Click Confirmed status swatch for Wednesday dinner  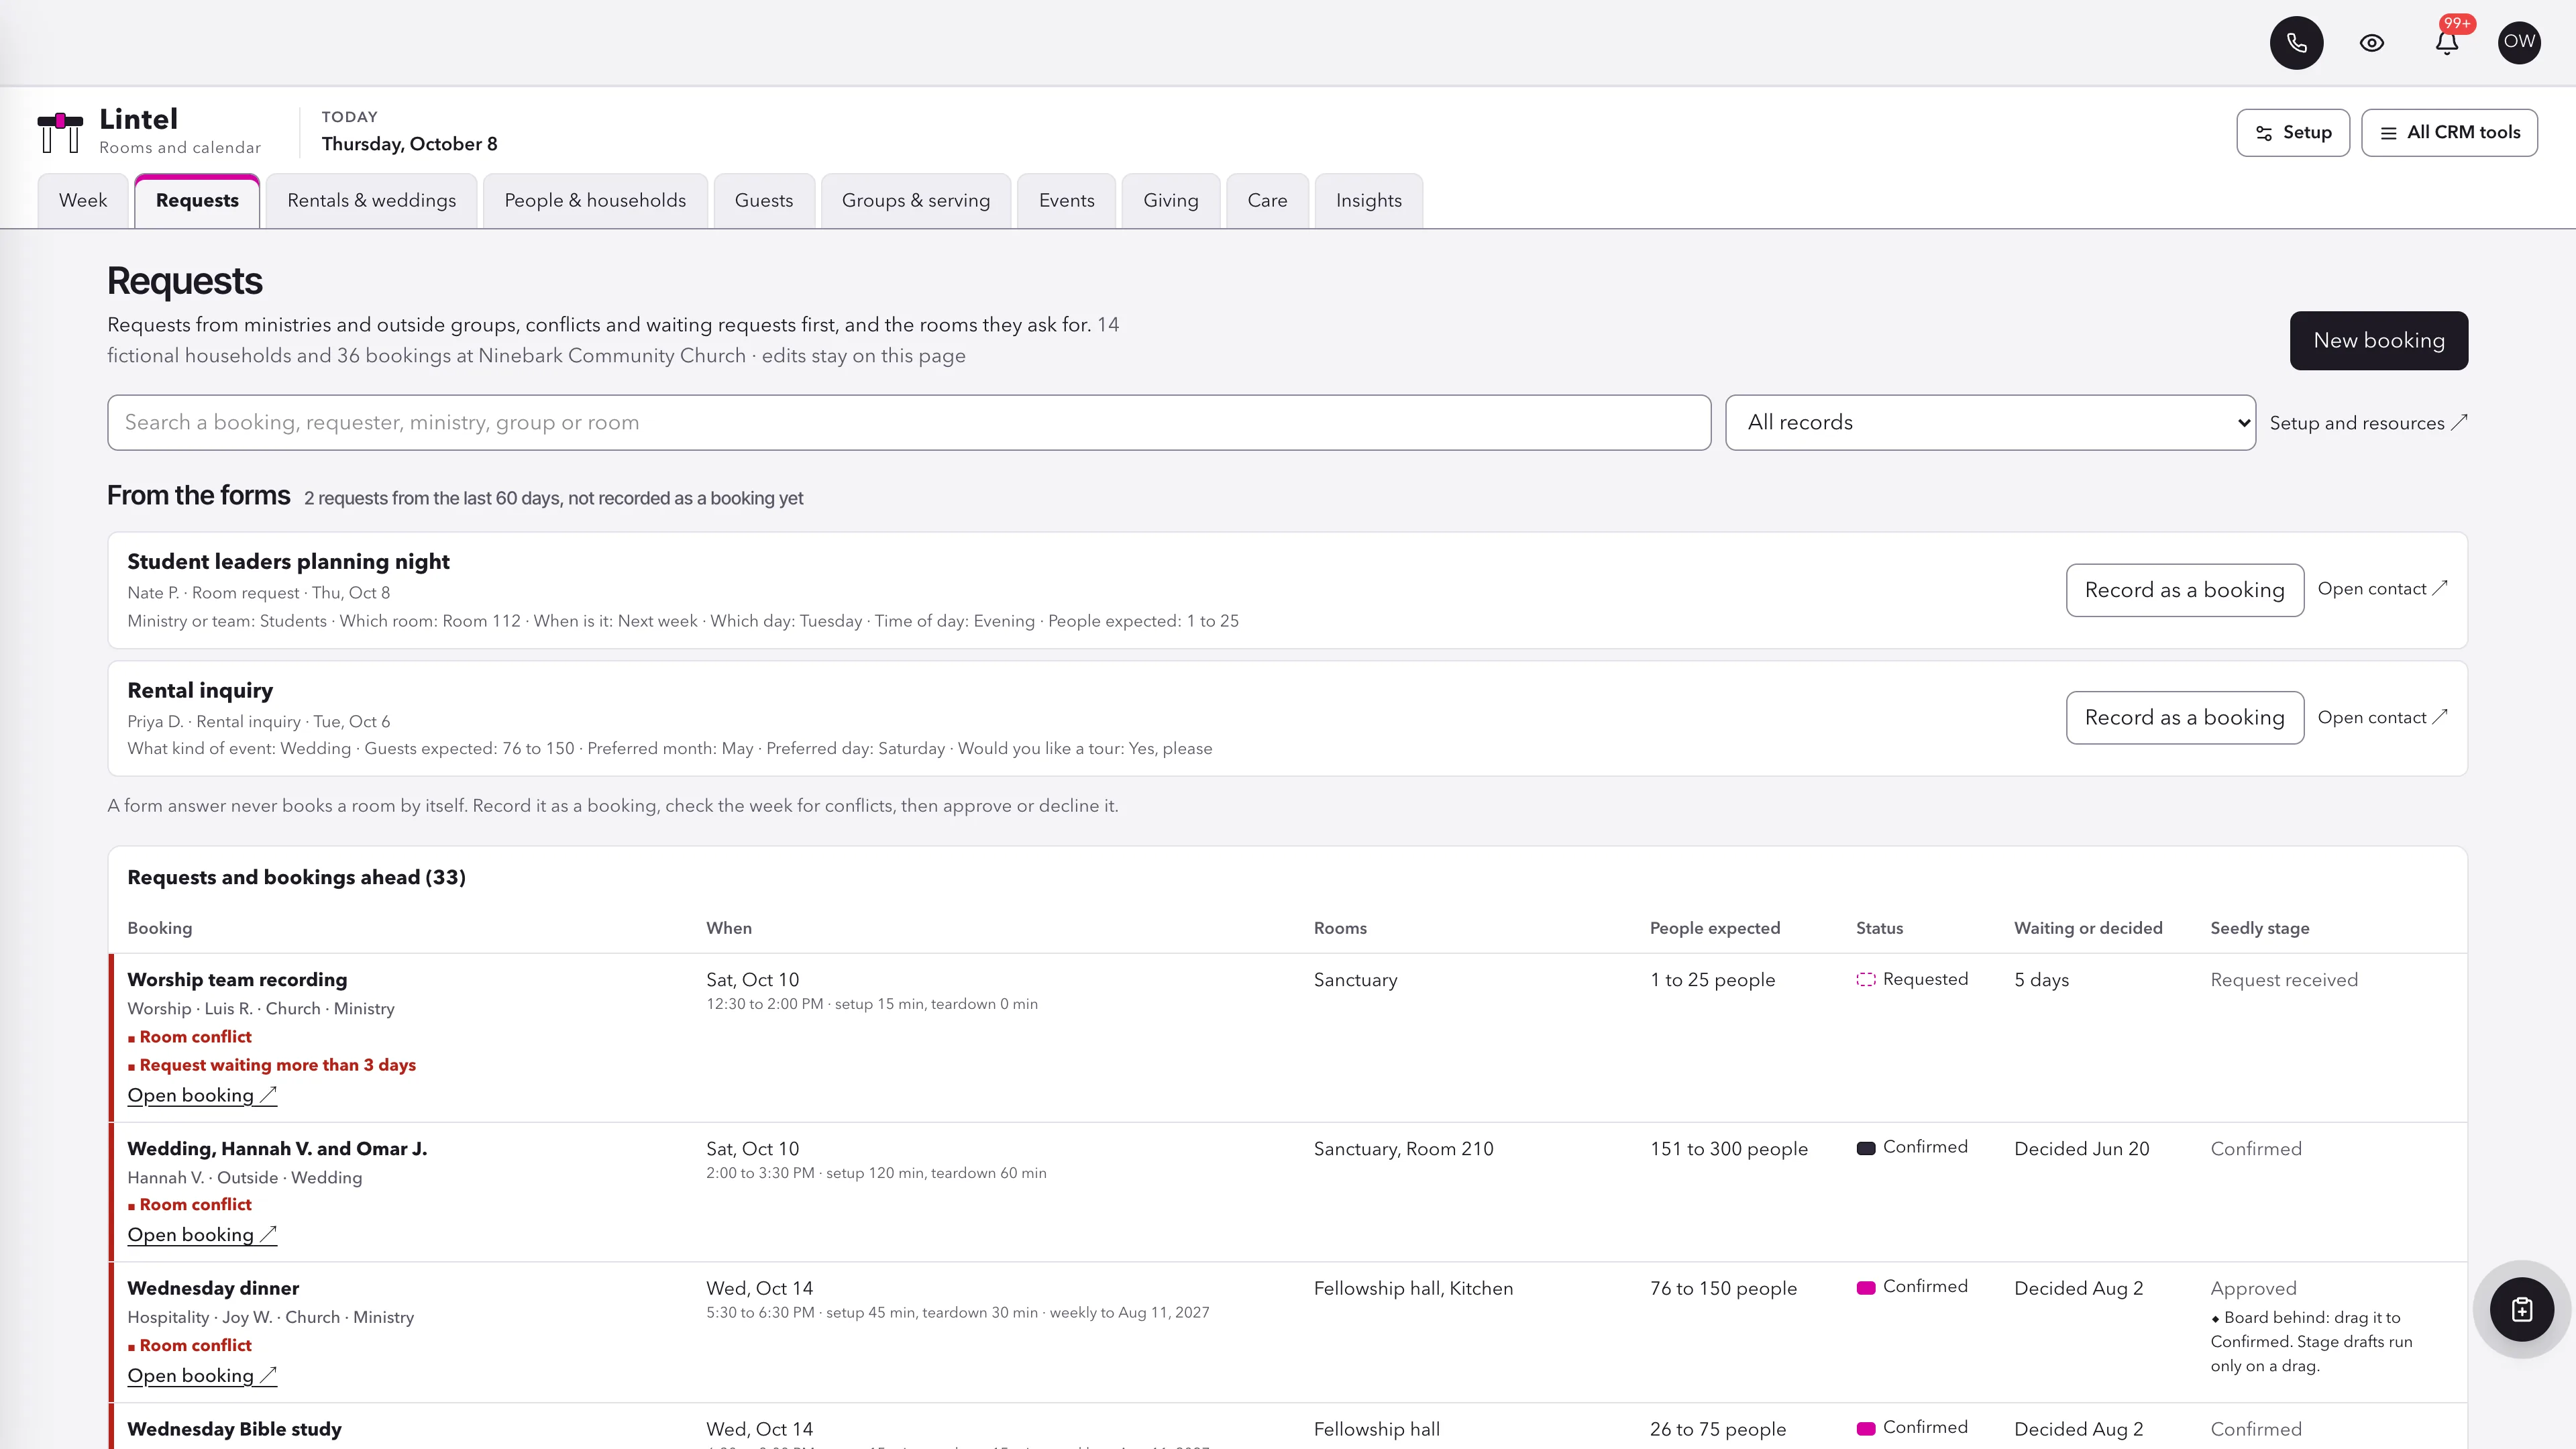pos(1866,1288)
